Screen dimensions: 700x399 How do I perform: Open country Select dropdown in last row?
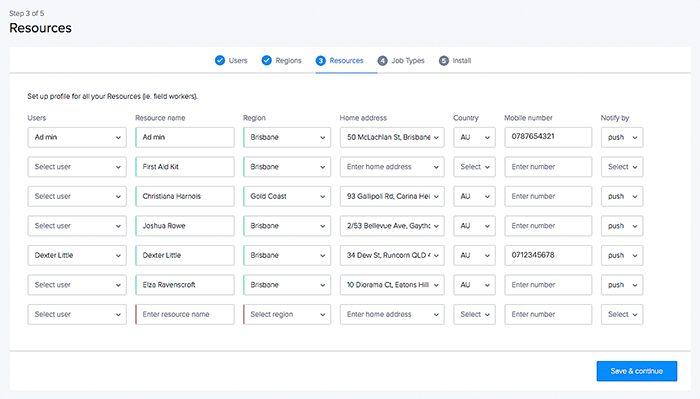(474, 314)
